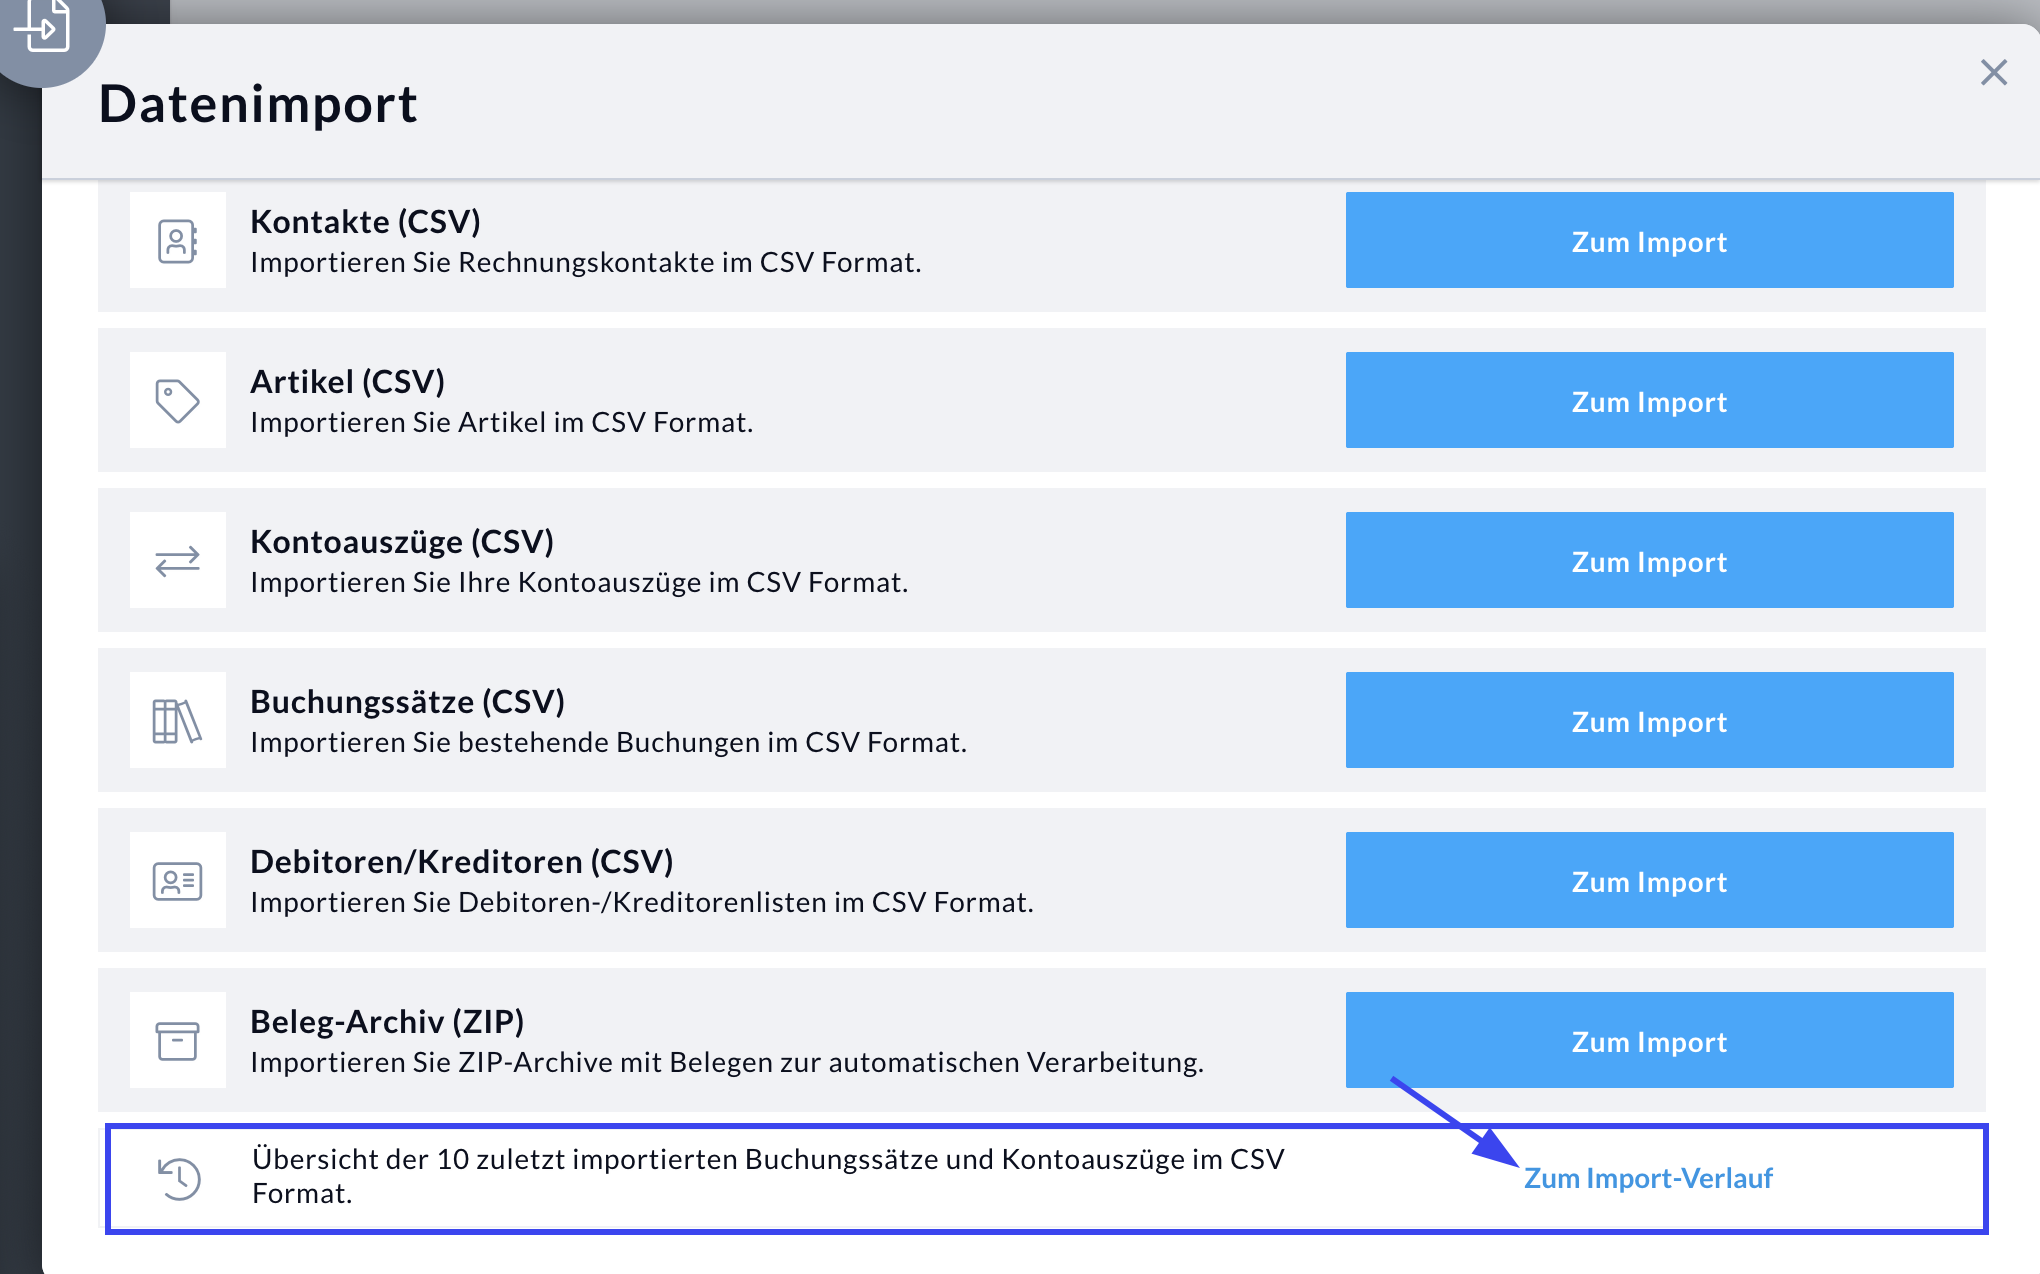Image resolution: width=2040 pixels, height=1274 pixels.
Task: Close the Datenimport dialog
Action: [x=1993, y=72]
